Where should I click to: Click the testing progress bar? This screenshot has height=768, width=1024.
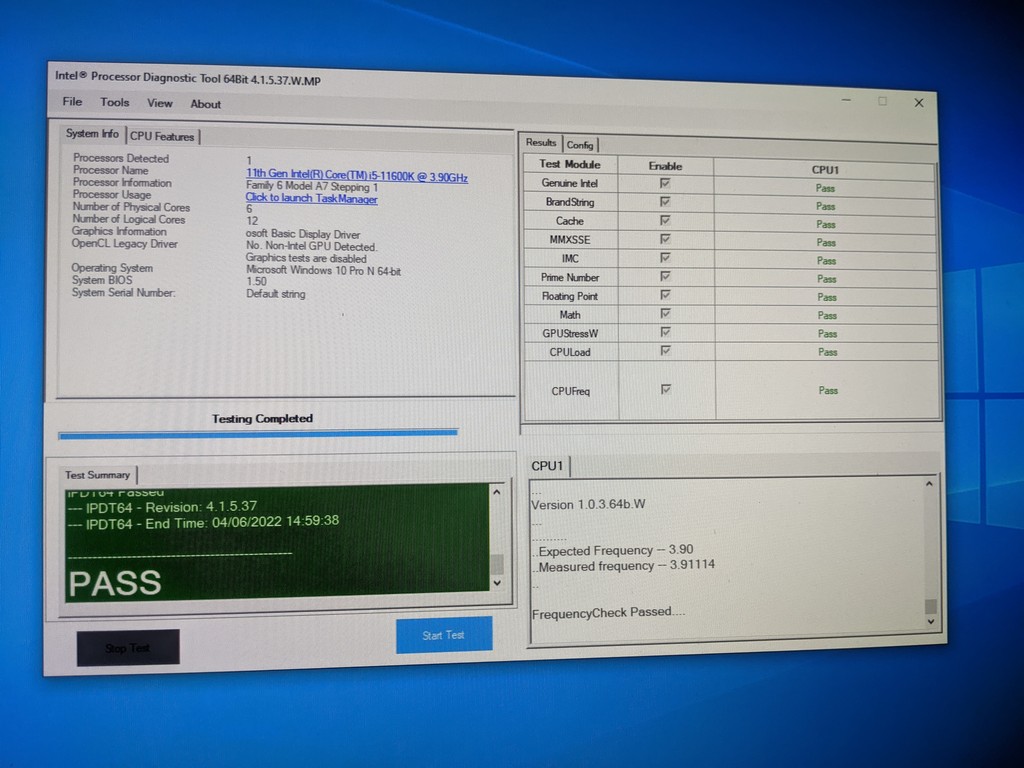tap(258, 434)
